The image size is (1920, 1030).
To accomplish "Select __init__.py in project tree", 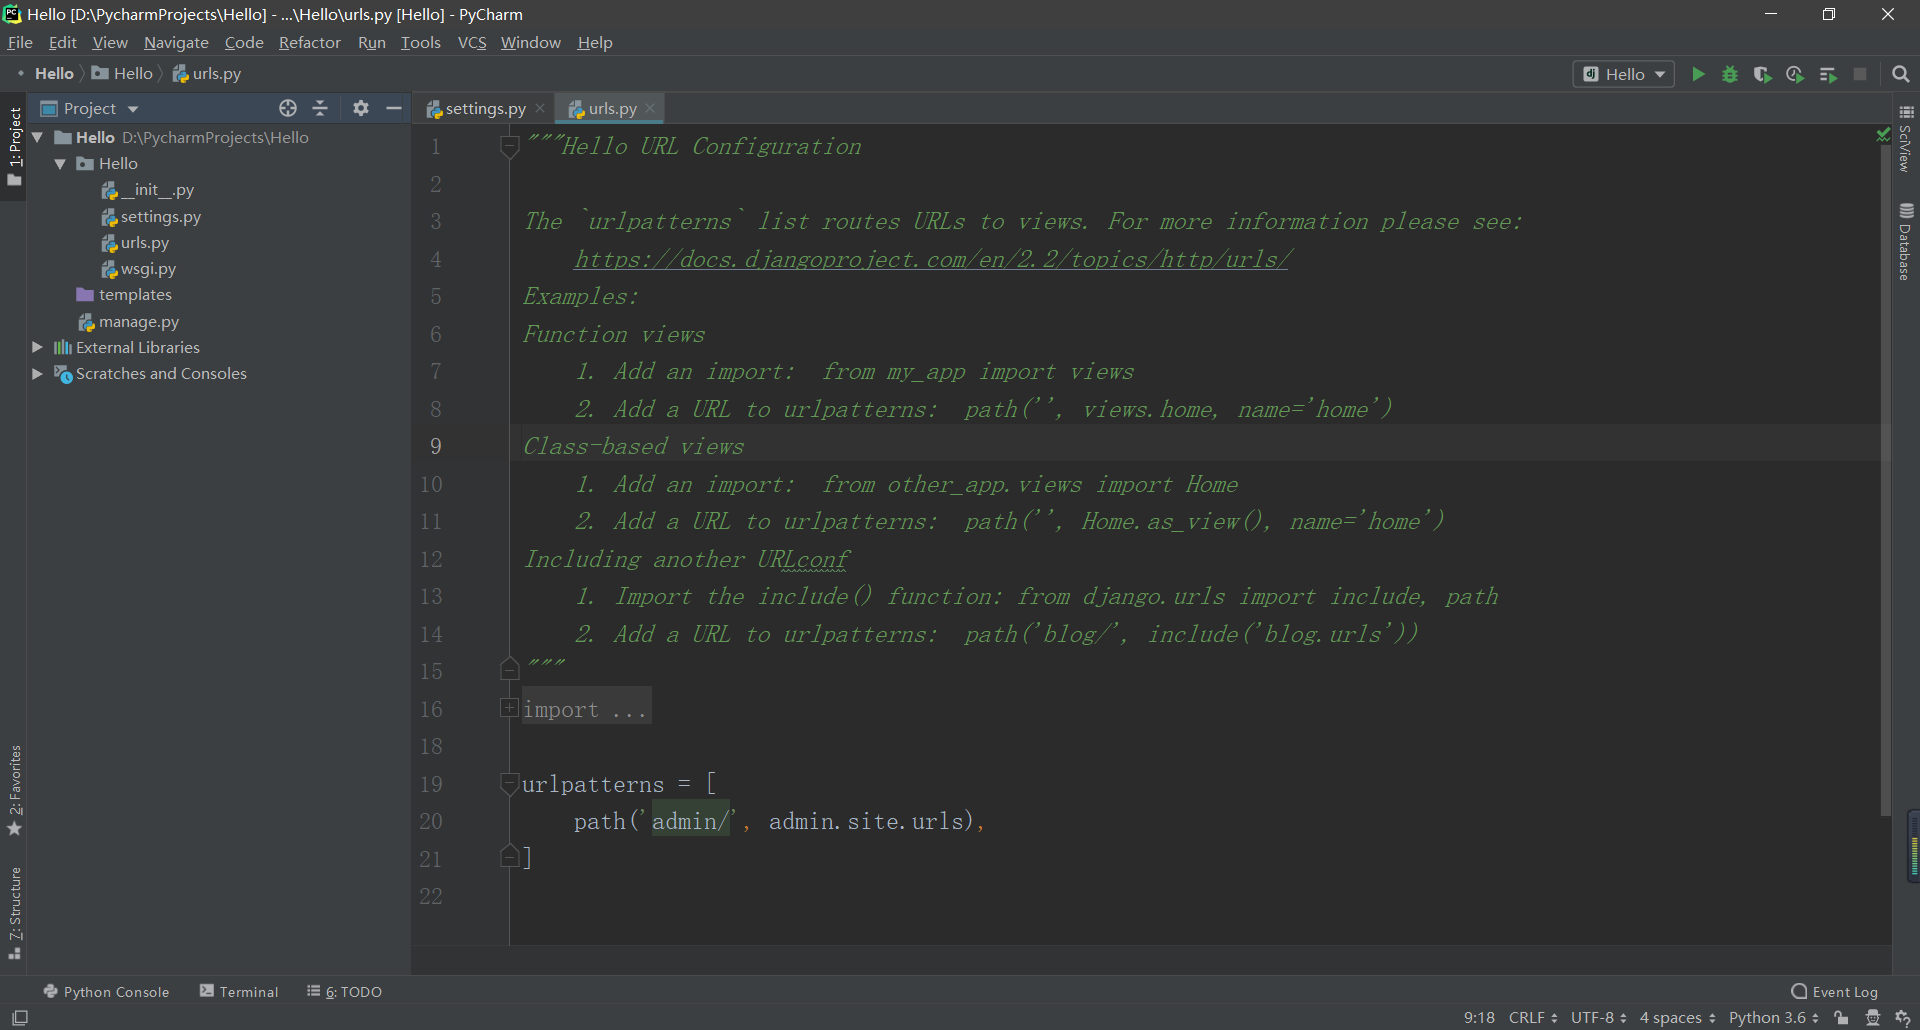I will tap(148, 190).
